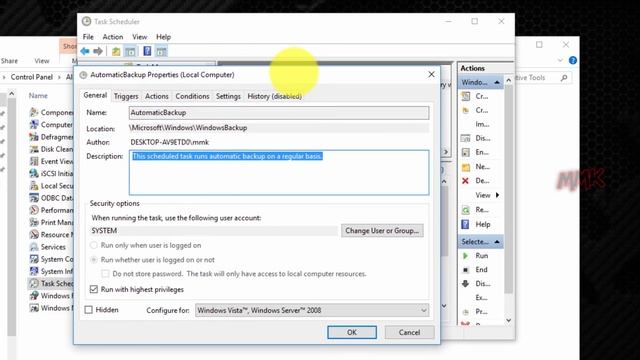Open Services in the Control Panel list

53,247
